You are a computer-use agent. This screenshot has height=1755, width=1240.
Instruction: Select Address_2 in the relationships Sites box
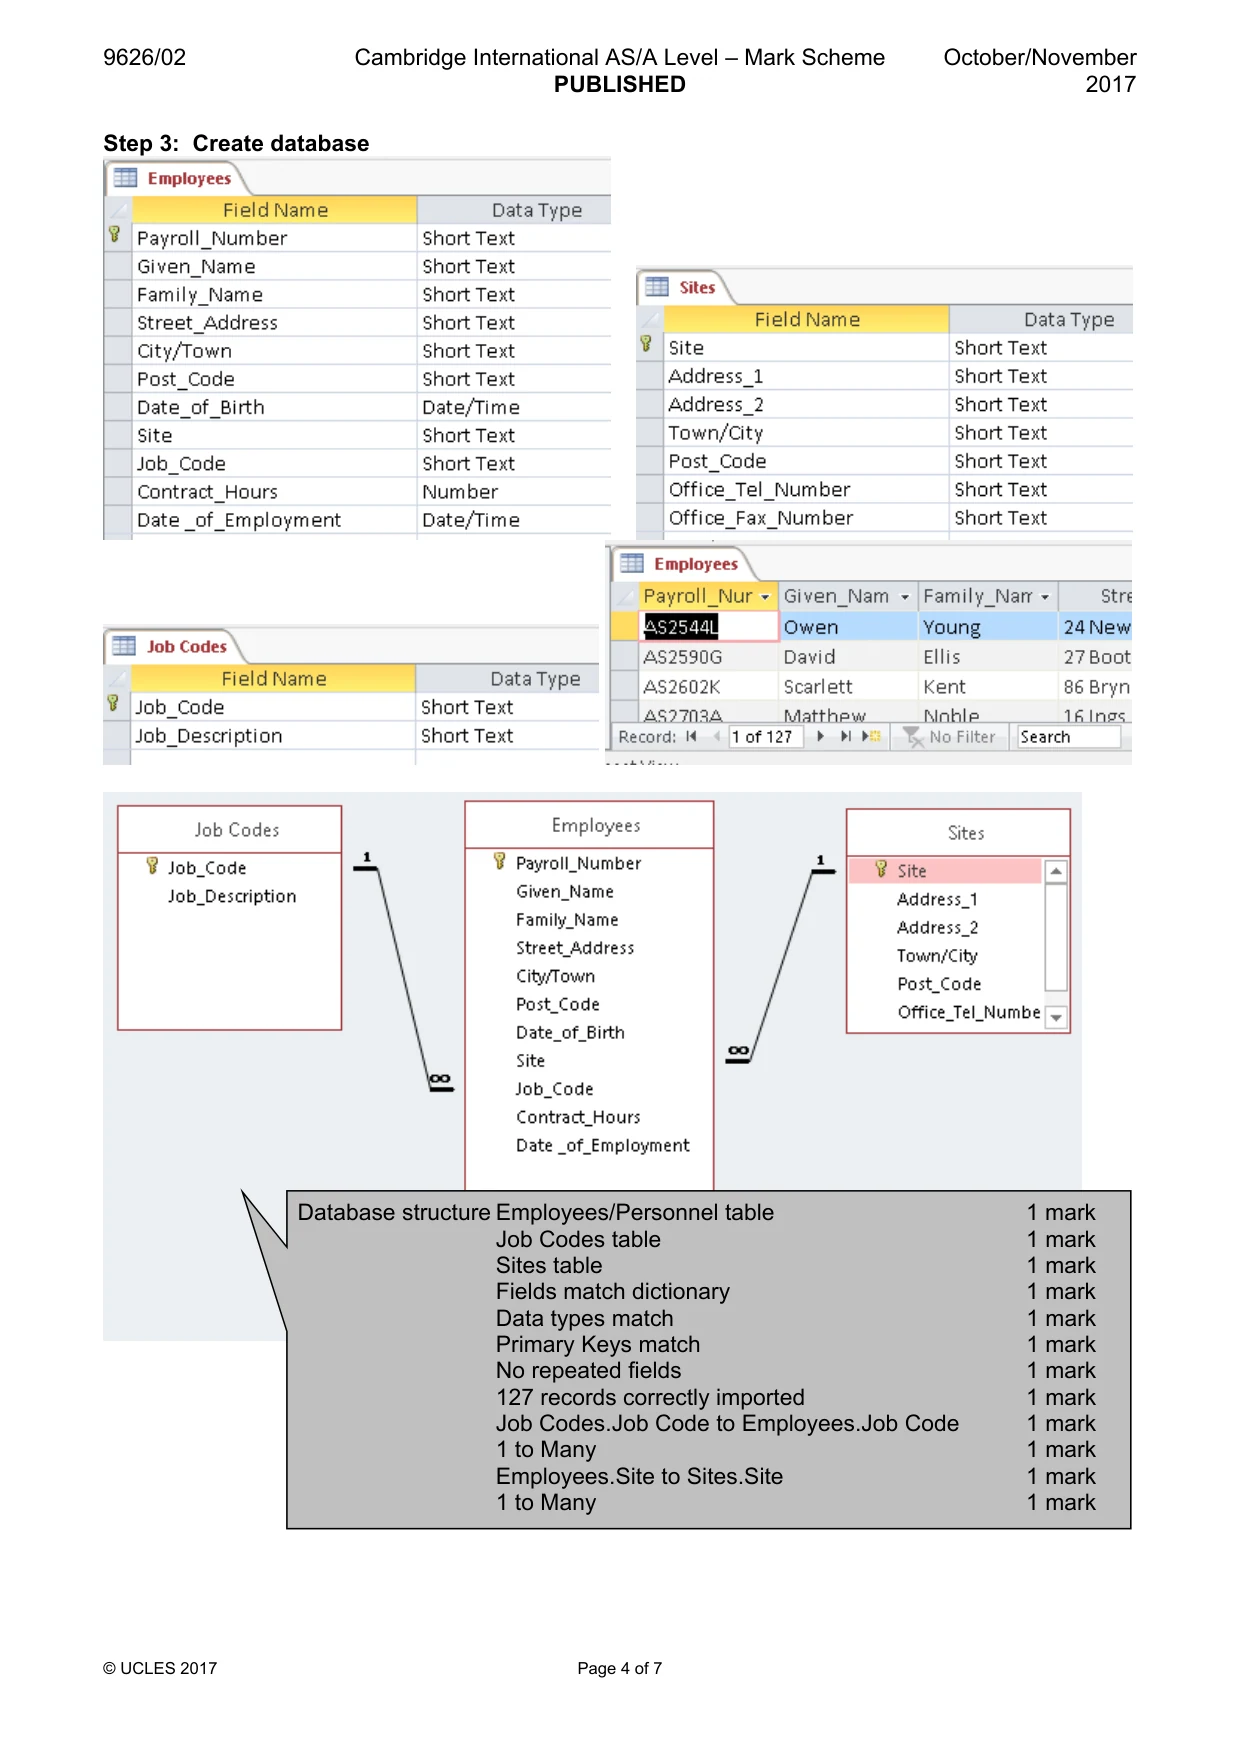coord(937,927)
